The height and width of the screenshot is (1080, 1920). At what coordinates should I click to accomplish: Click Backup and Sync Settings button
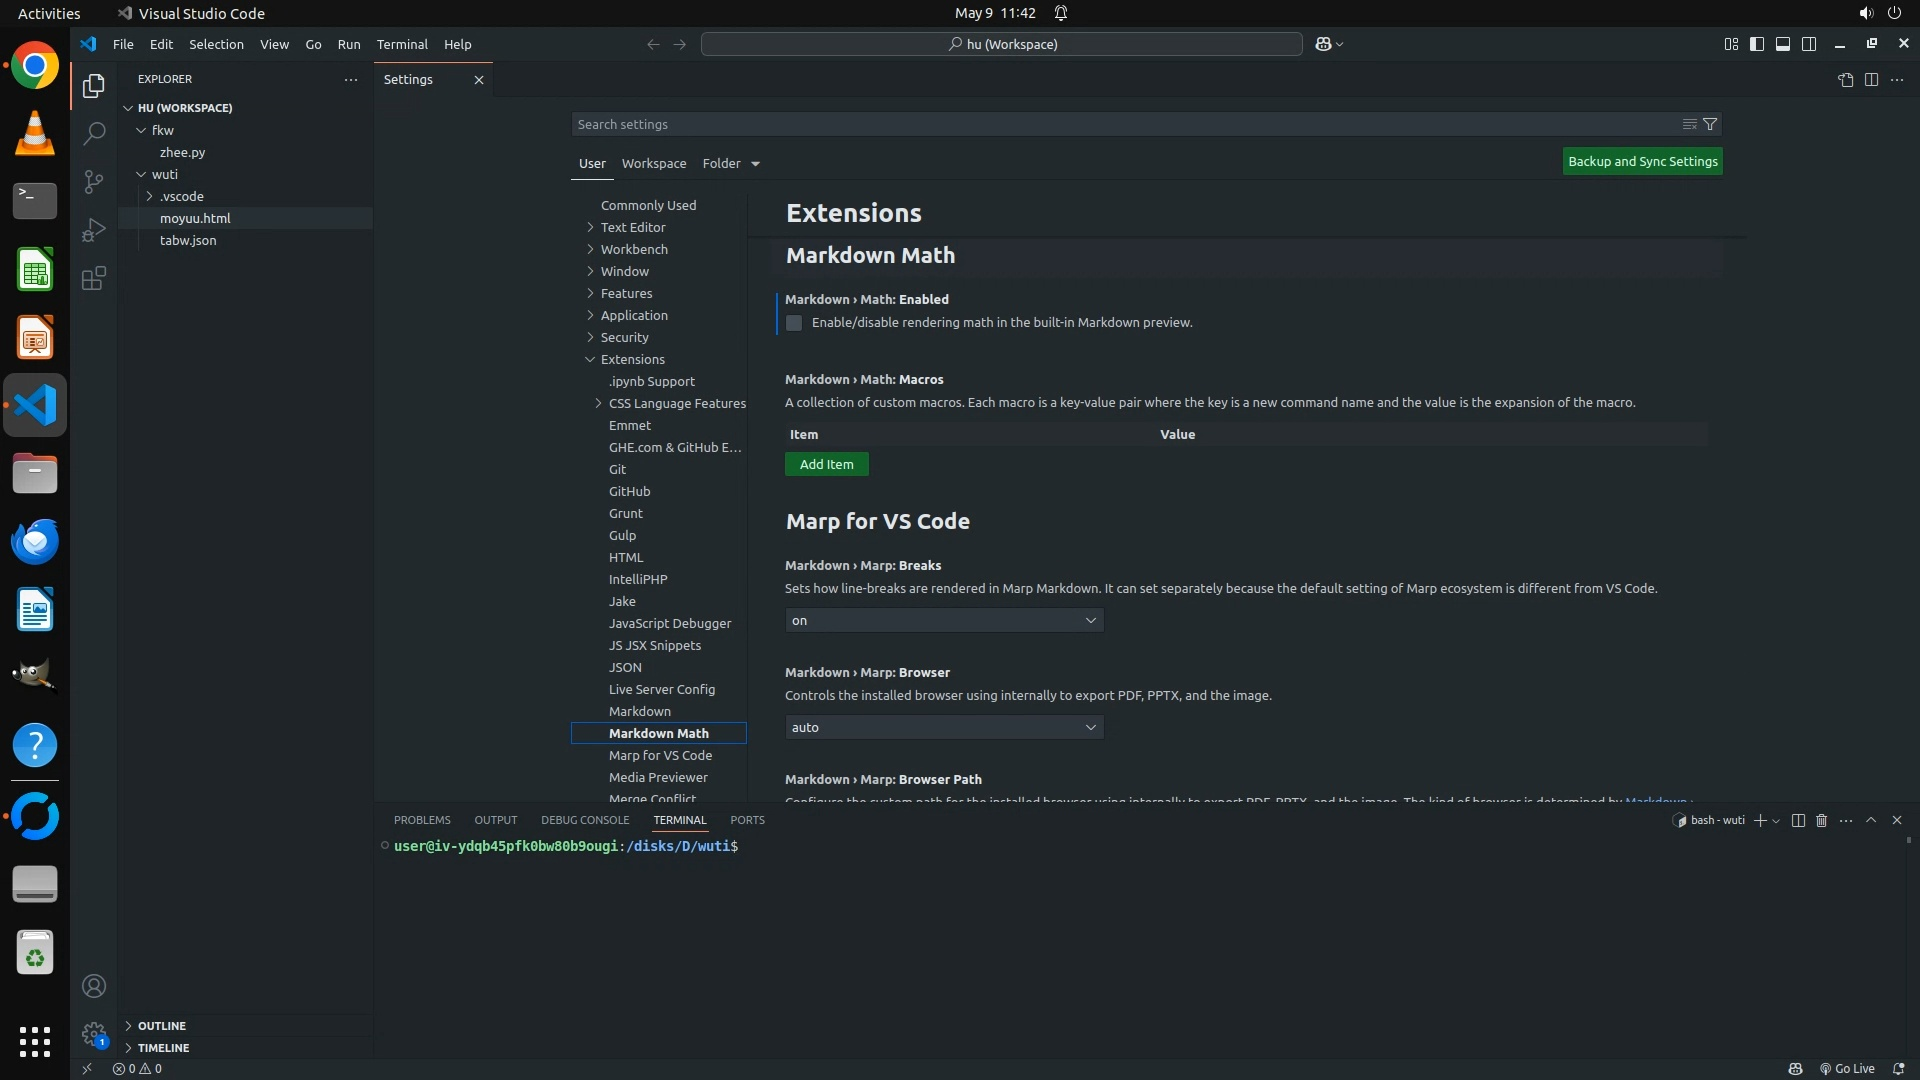pyautogui.click(x=1642, y=161)
